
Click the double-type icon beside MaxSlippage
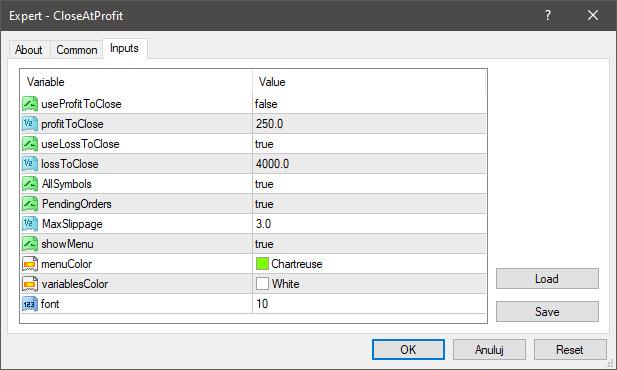[30, 224]
